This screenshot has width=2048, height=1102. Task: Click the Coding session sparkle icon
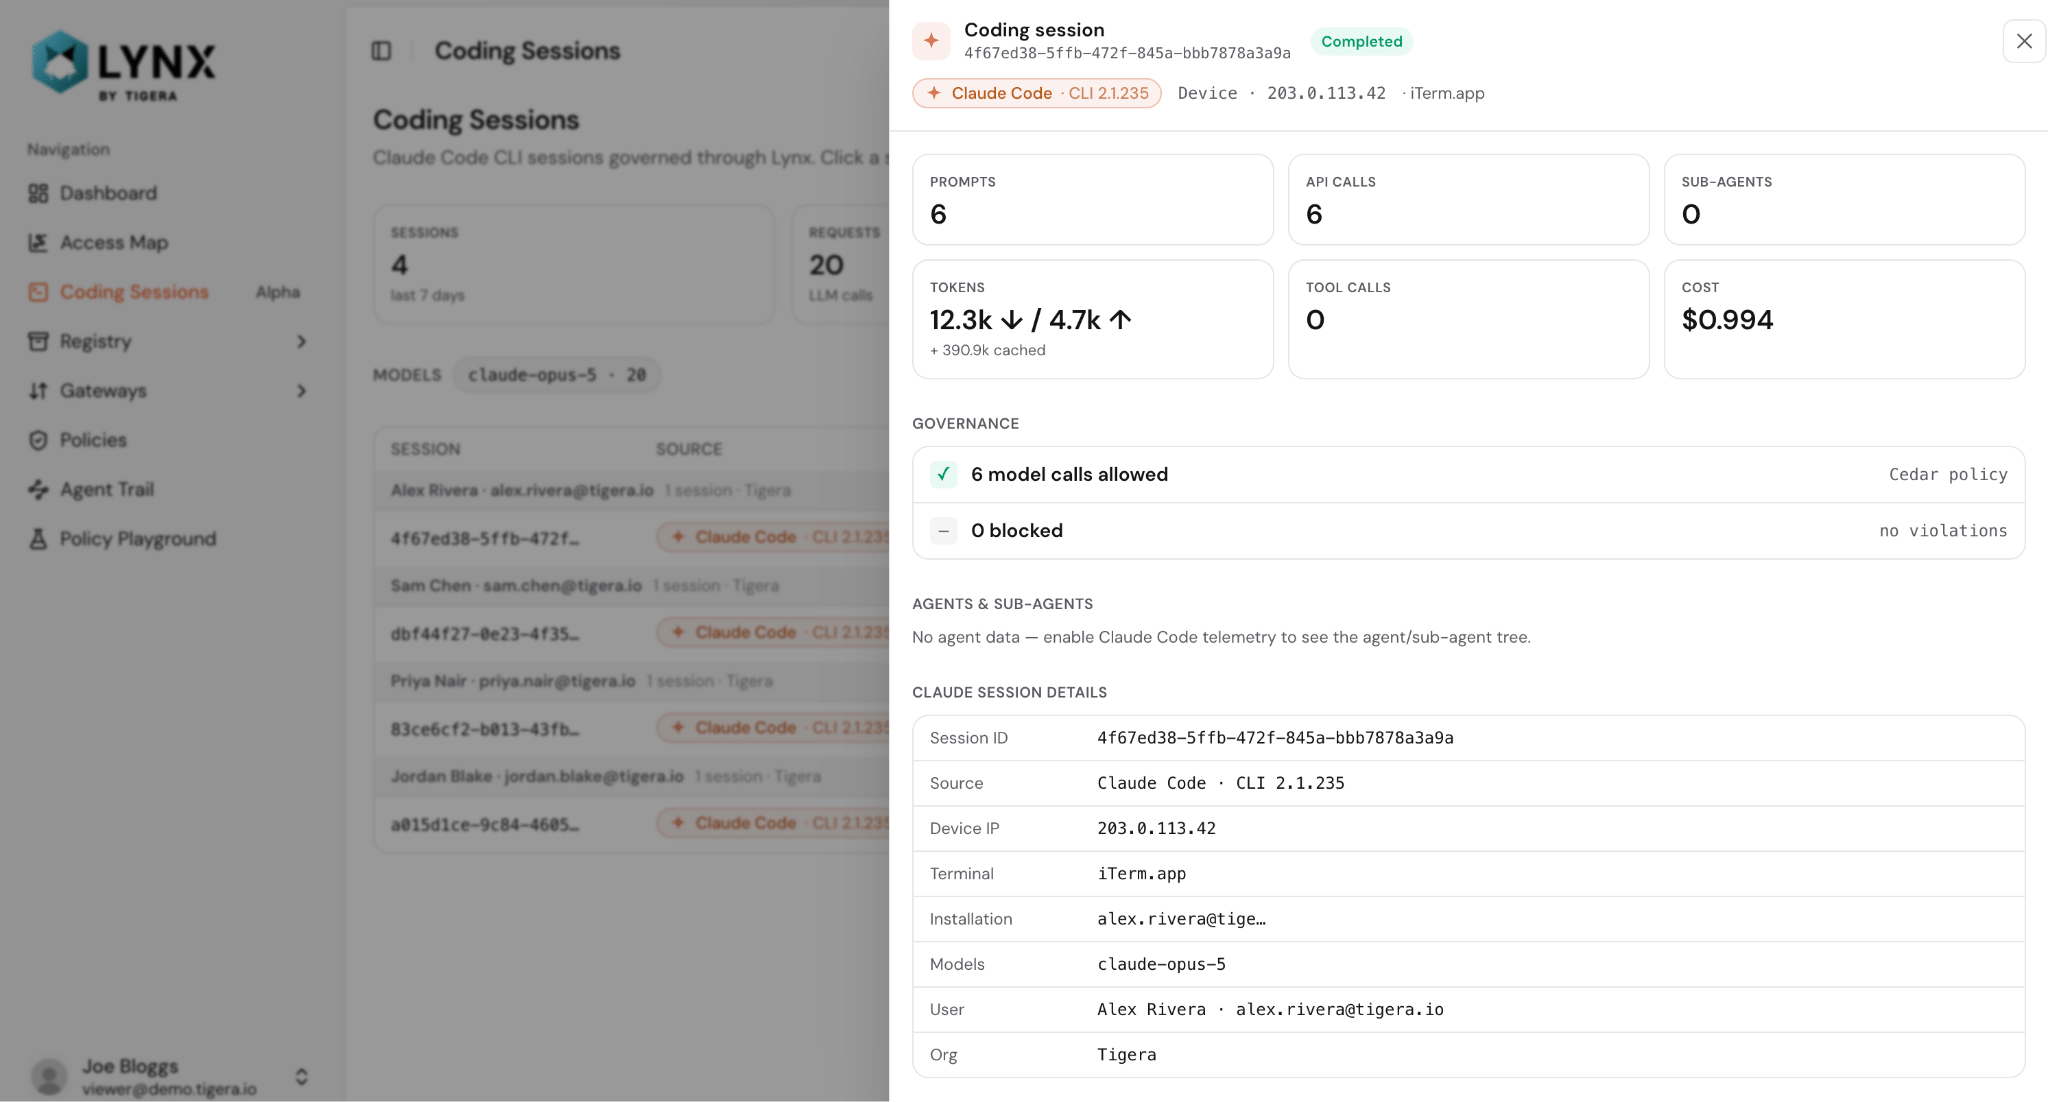[931, 41]
